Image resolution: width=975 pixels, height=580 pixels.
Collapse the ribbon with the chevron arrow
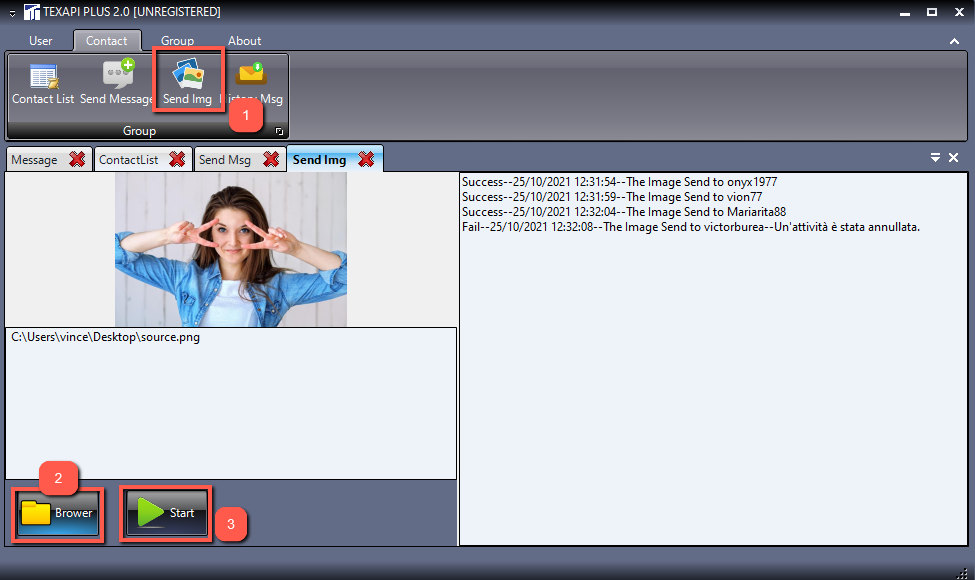[x=954, y=41]
